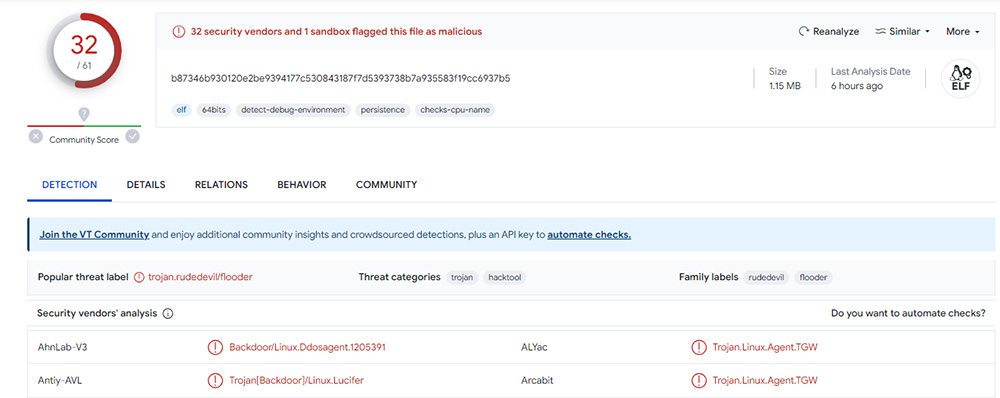Select the file SHA-256 hash text
The image size is (1000, 398).
[341, 78]
